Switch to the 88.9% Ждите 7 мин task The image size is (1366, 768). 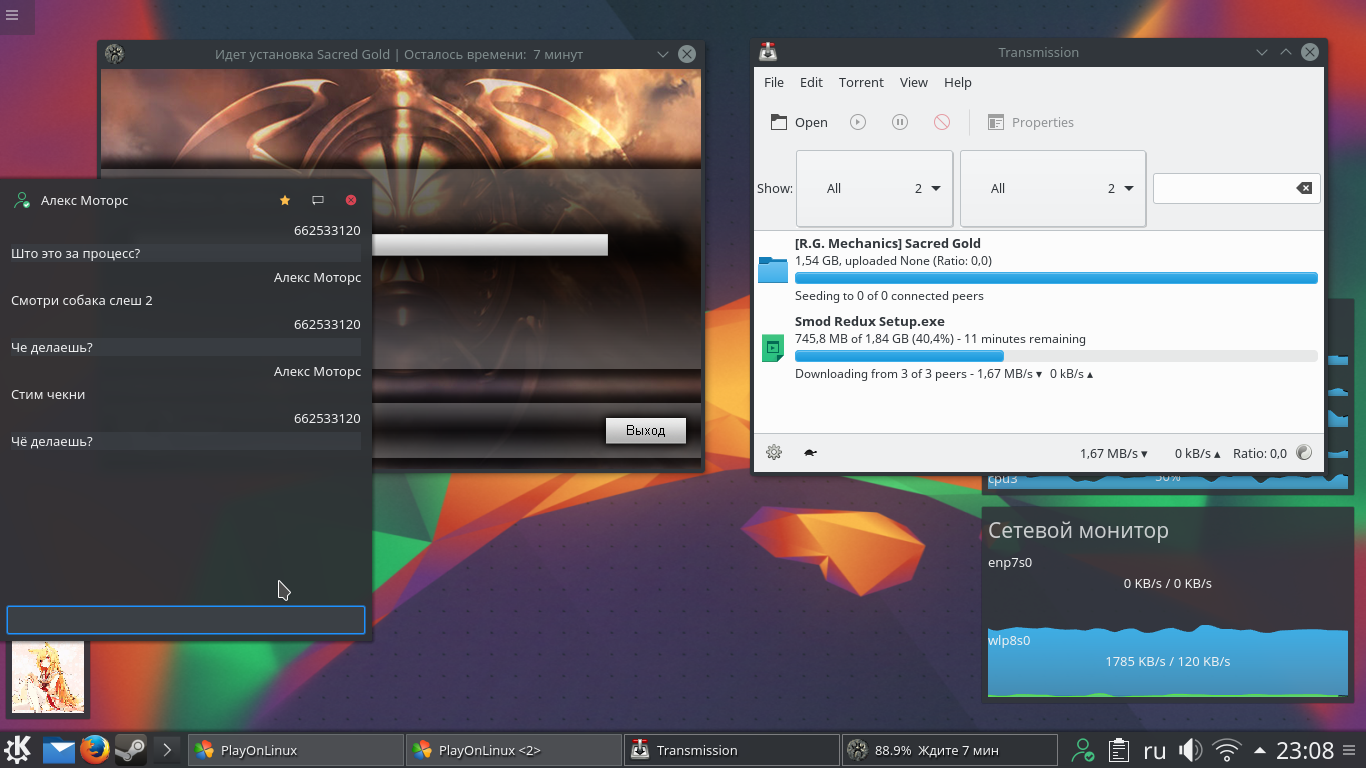coord(950,750)
